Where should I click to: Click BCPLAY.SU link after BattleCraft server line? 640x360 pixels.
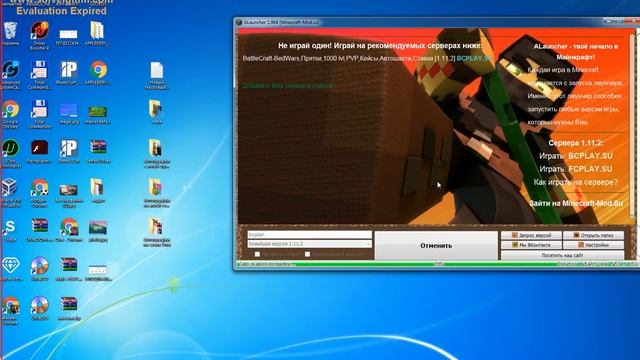[x=473, y=58]
